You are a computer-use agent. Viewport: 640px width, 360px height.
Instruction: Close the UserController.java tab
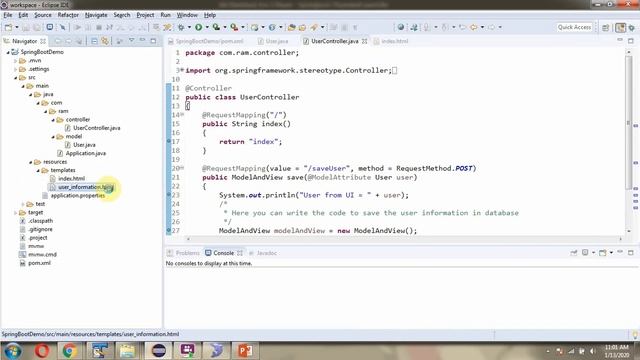point(364,41)
